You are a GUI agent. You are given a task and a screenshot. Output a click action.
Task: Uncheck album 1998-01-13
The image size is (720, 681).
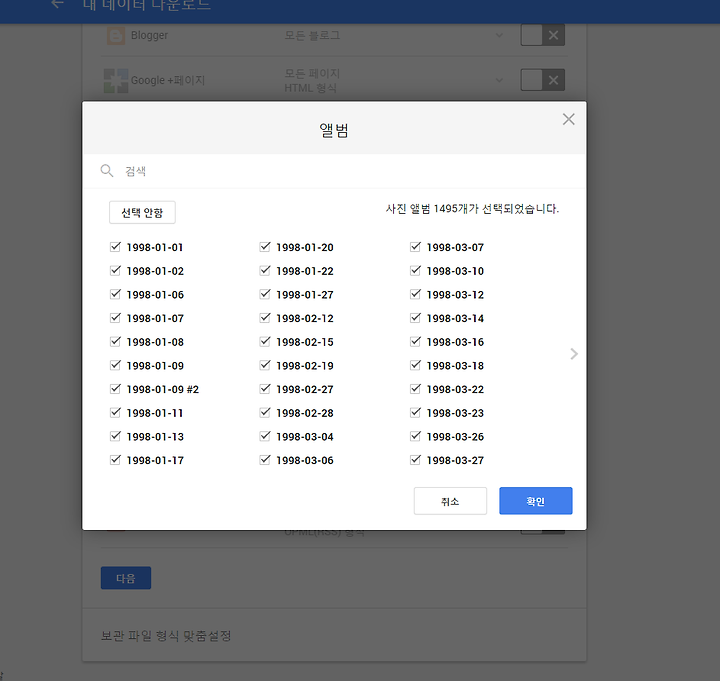[115, 436]
